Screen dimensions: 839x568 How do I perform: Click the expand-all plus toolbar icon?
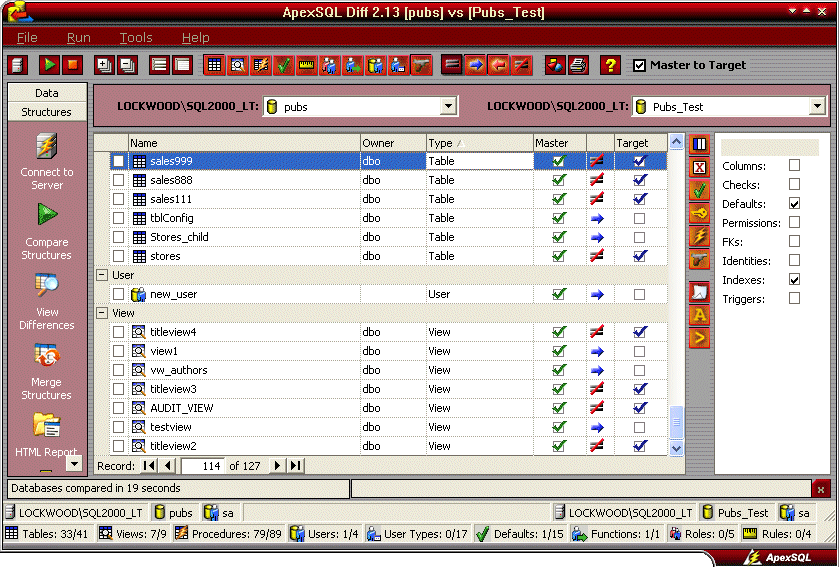[104, 65]
